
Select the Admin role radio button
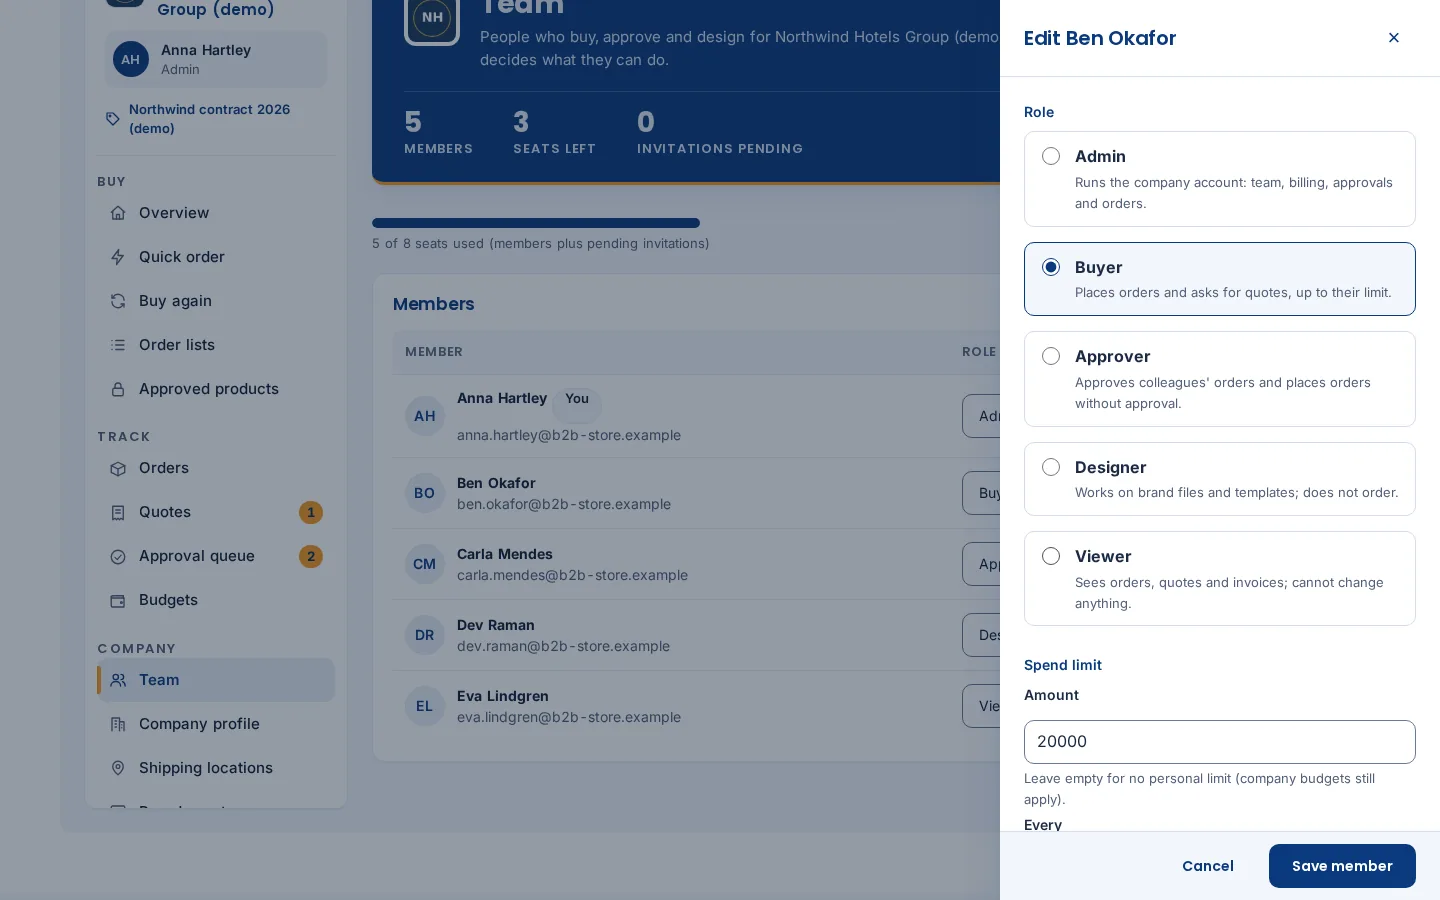tap(1051, 156)
